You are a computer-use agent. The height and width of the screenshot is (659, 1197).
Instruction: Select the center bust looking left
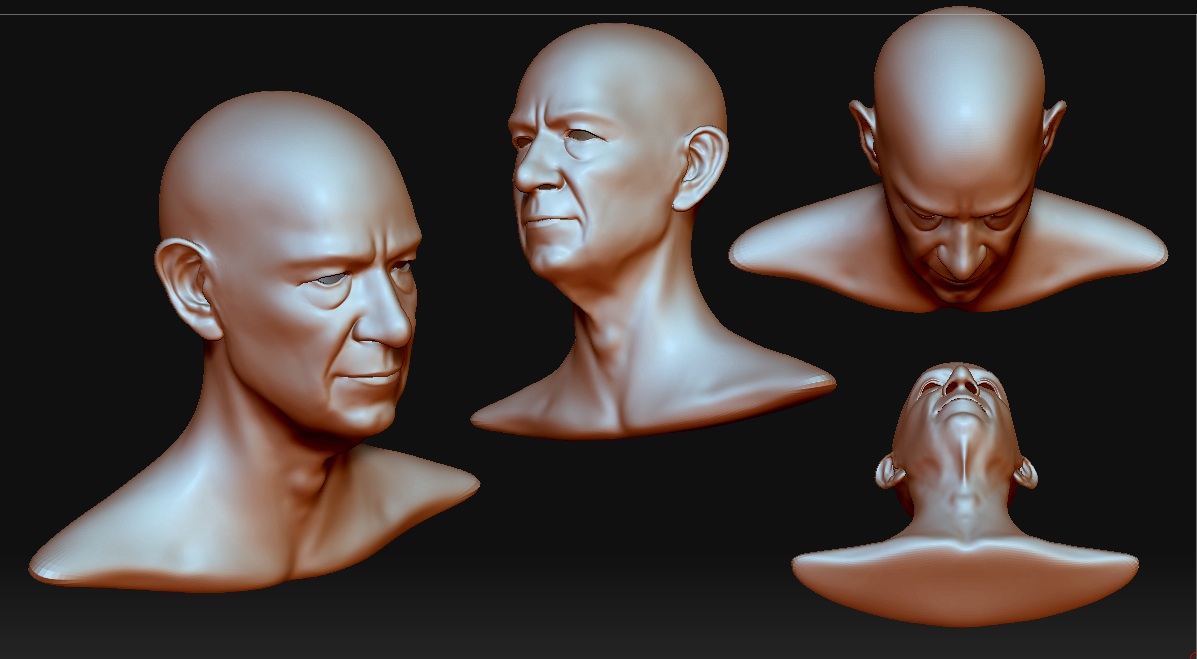click(x=653, y=231)
